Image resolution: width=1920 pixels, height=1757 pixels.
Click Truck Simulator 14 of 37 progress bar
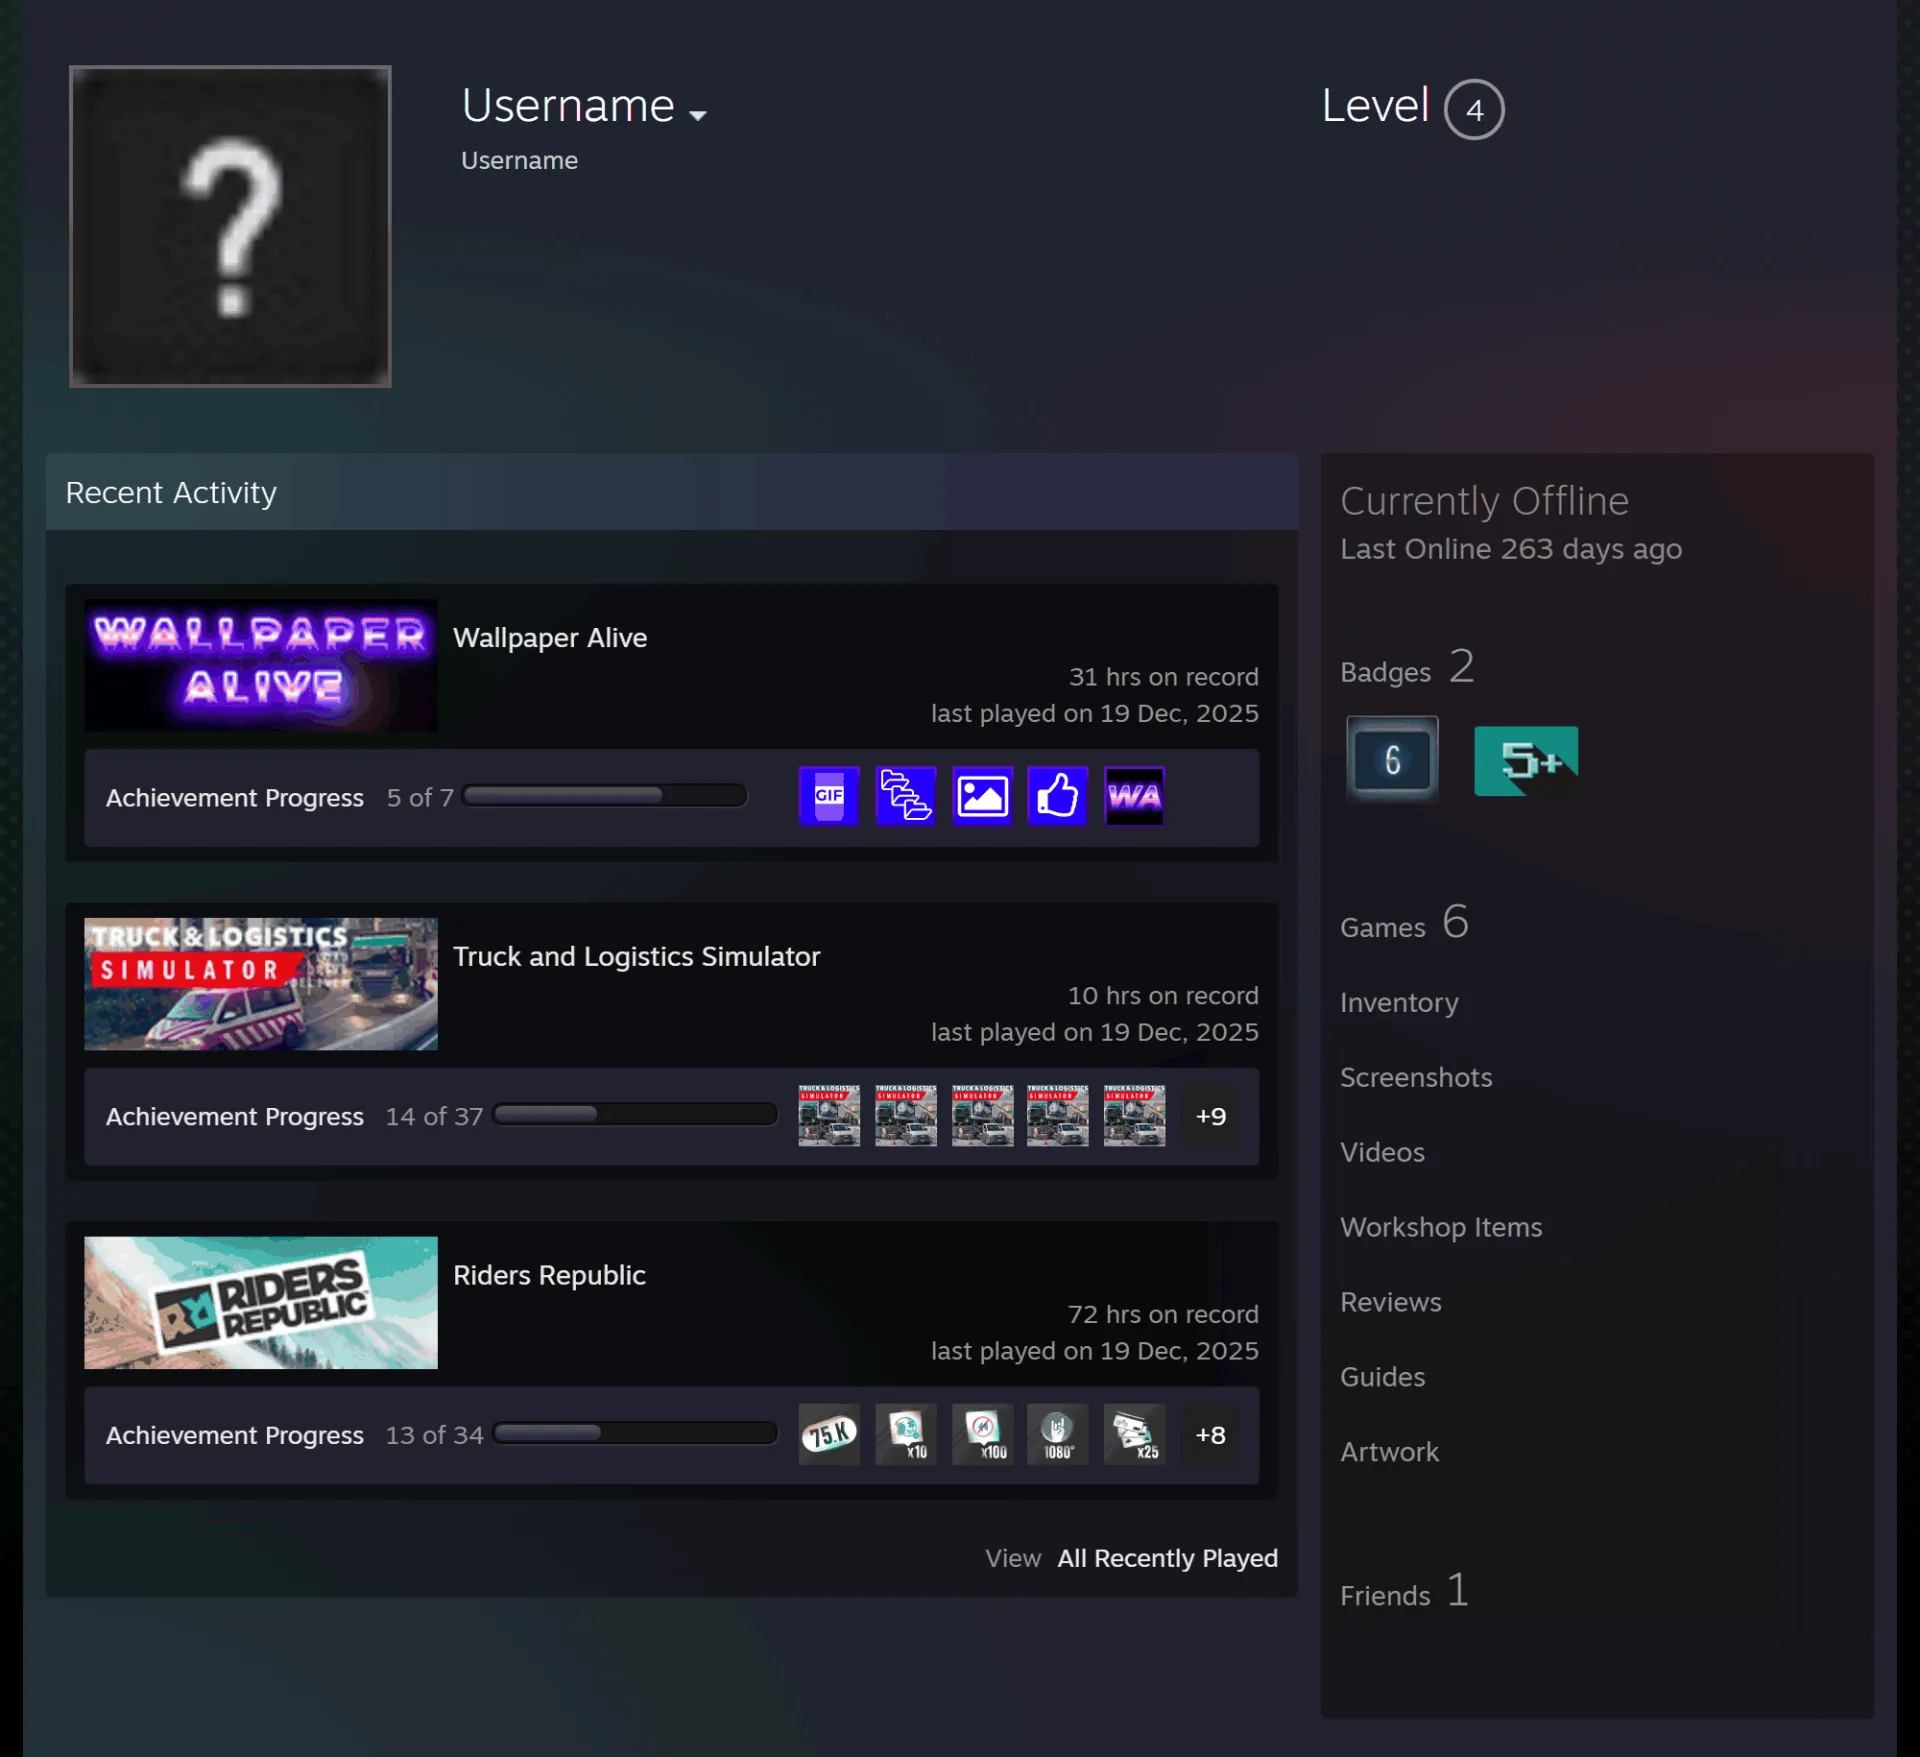tap(635, 1115)
